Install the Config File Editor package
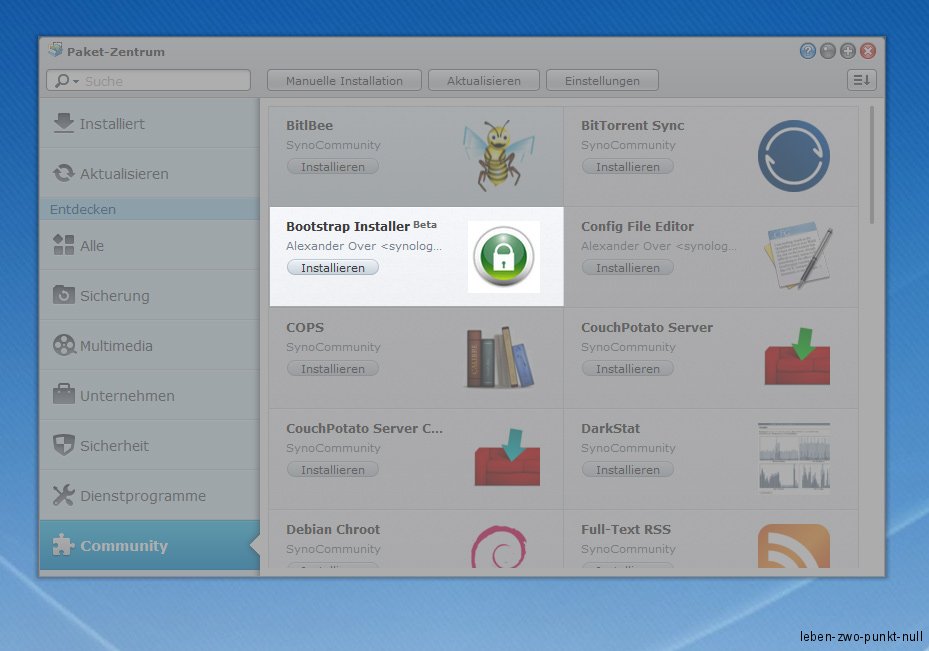 click(627, 267)
